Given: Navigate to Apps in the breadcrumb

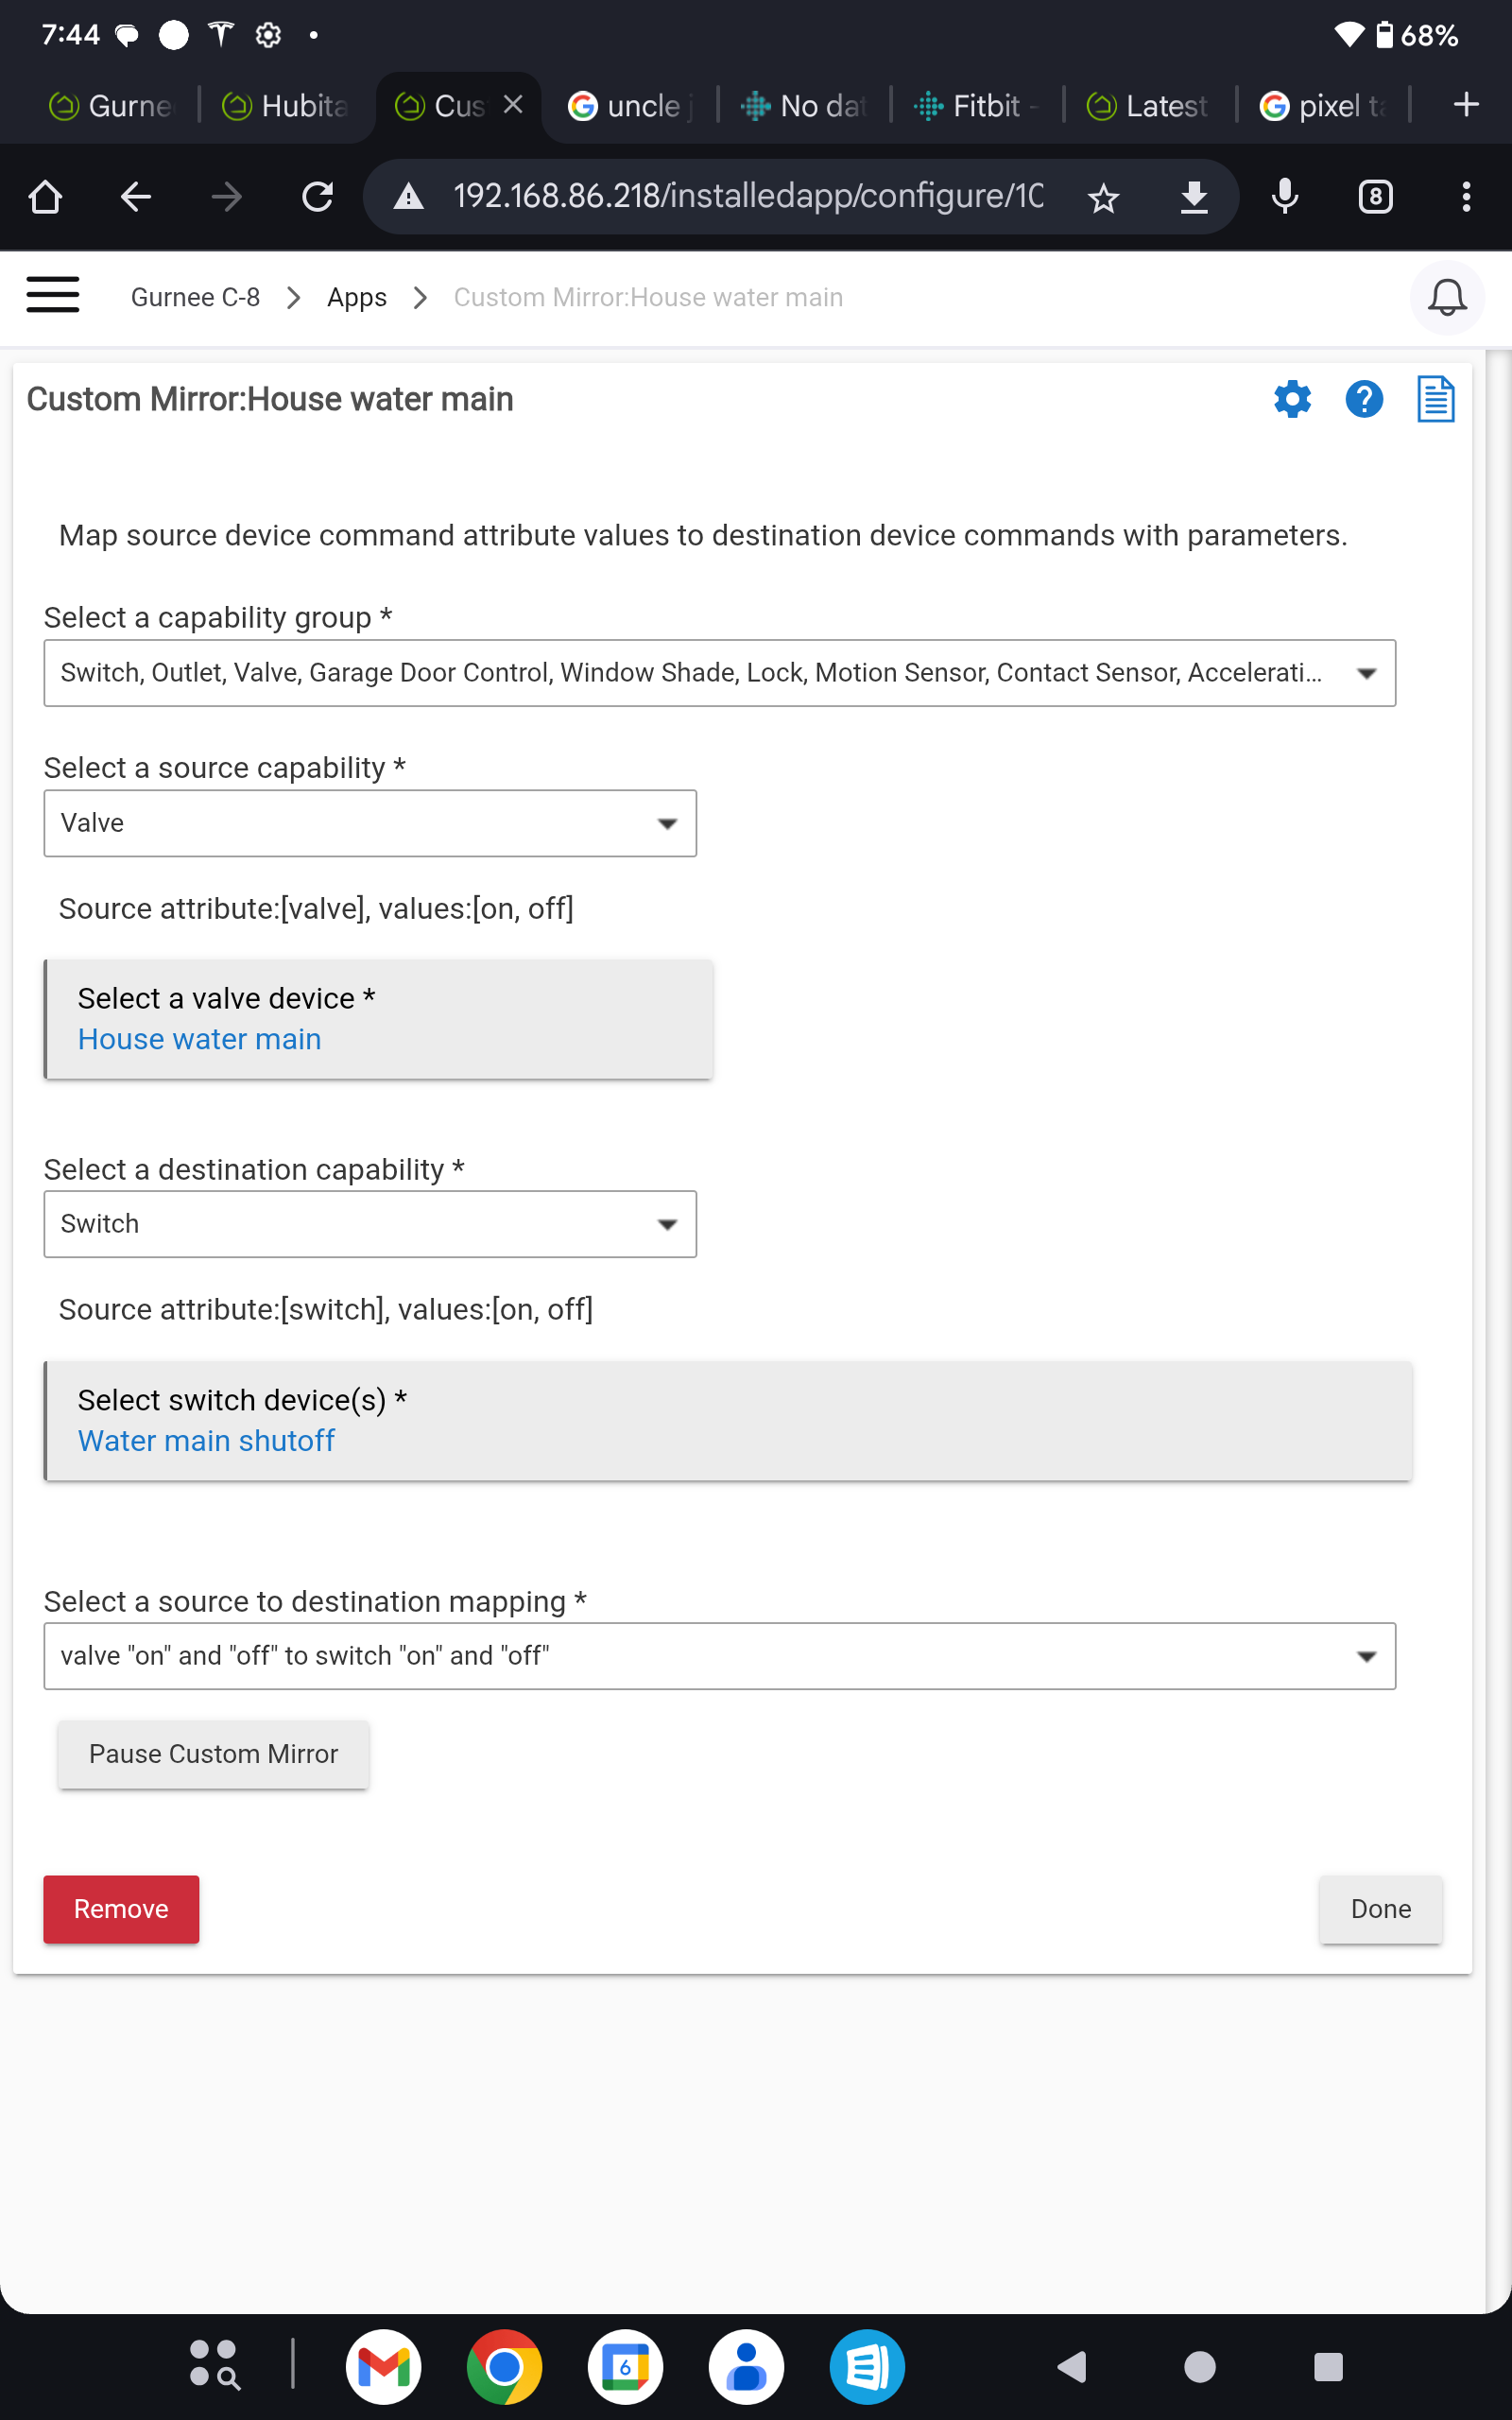Looking at the screenshot, I should [x=356, y=297].
